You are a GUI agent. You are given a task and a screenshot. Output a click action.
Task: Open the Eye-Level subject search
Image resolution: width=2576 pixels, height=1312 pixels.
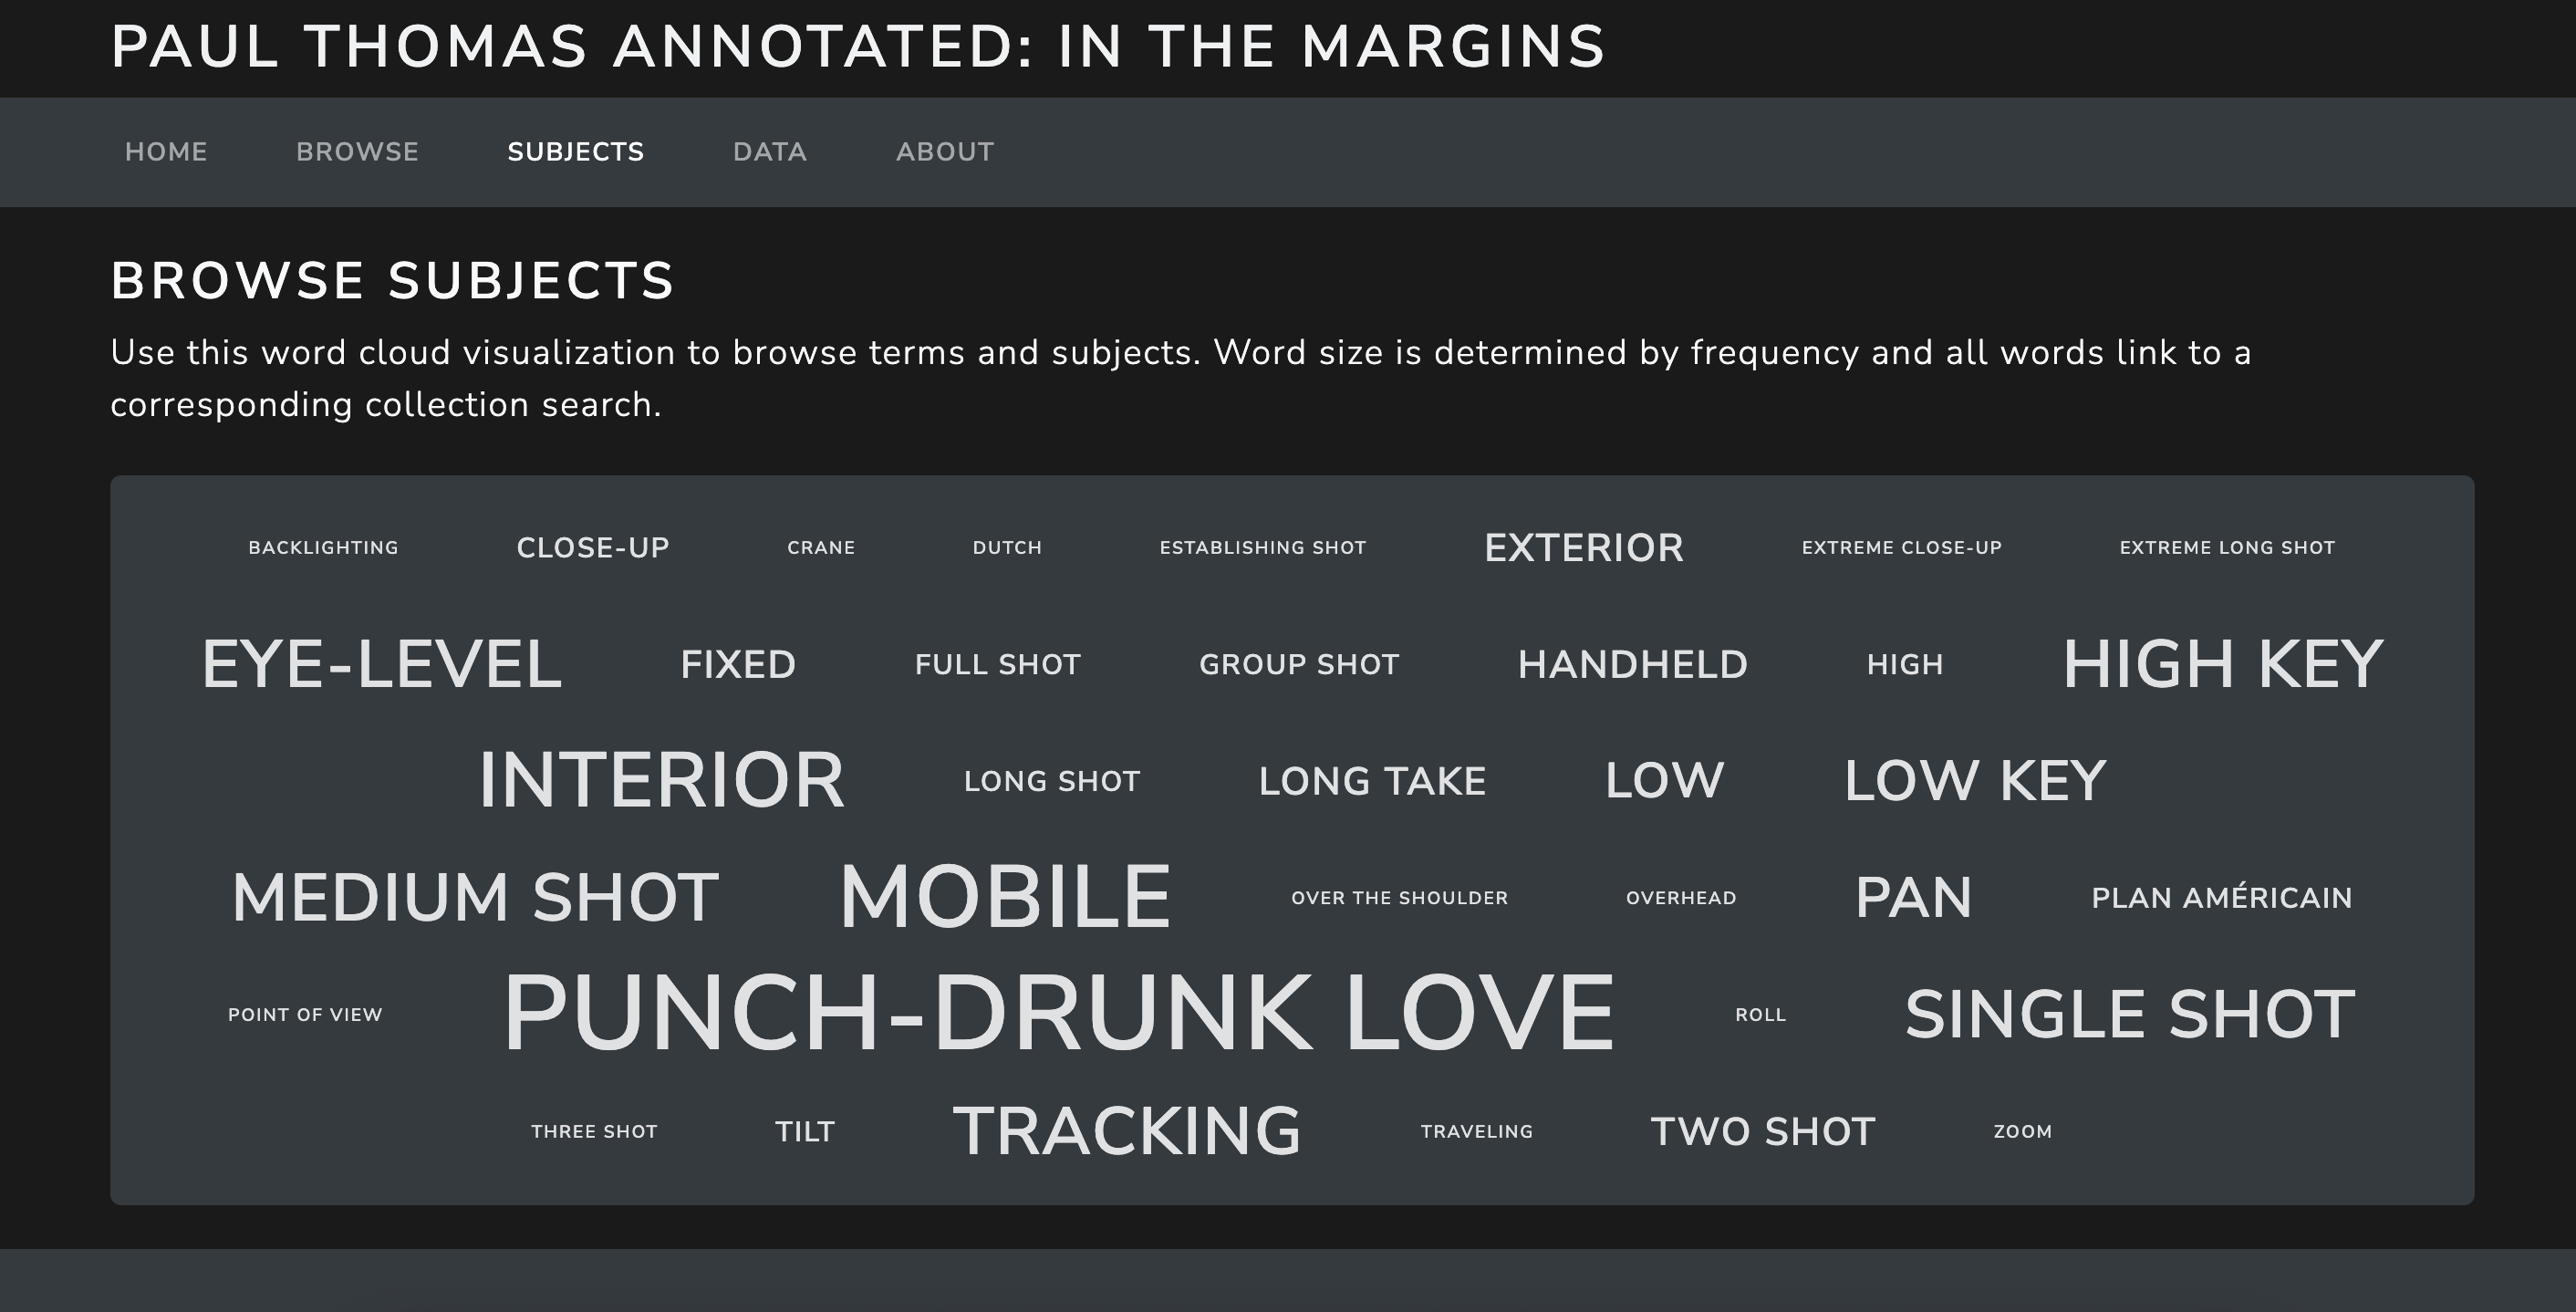381,664
